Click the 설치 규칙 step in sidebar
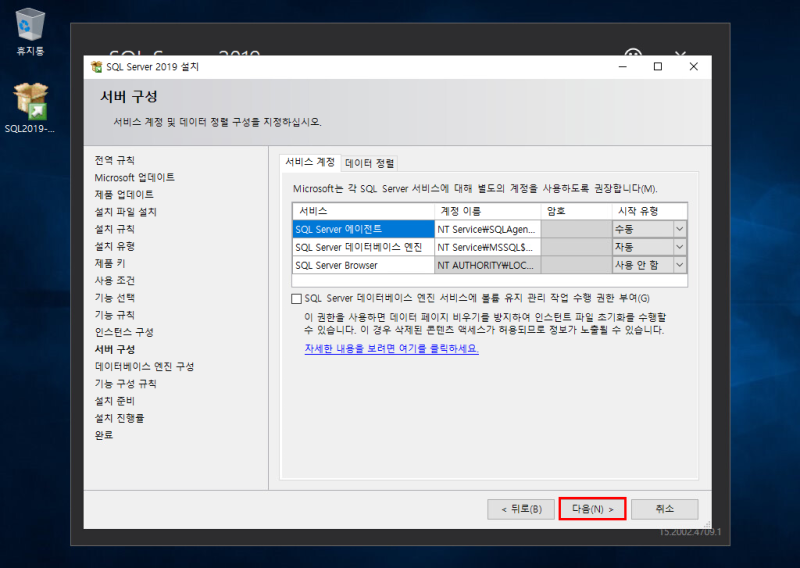The image size is (800, 568). coord(114,229)
